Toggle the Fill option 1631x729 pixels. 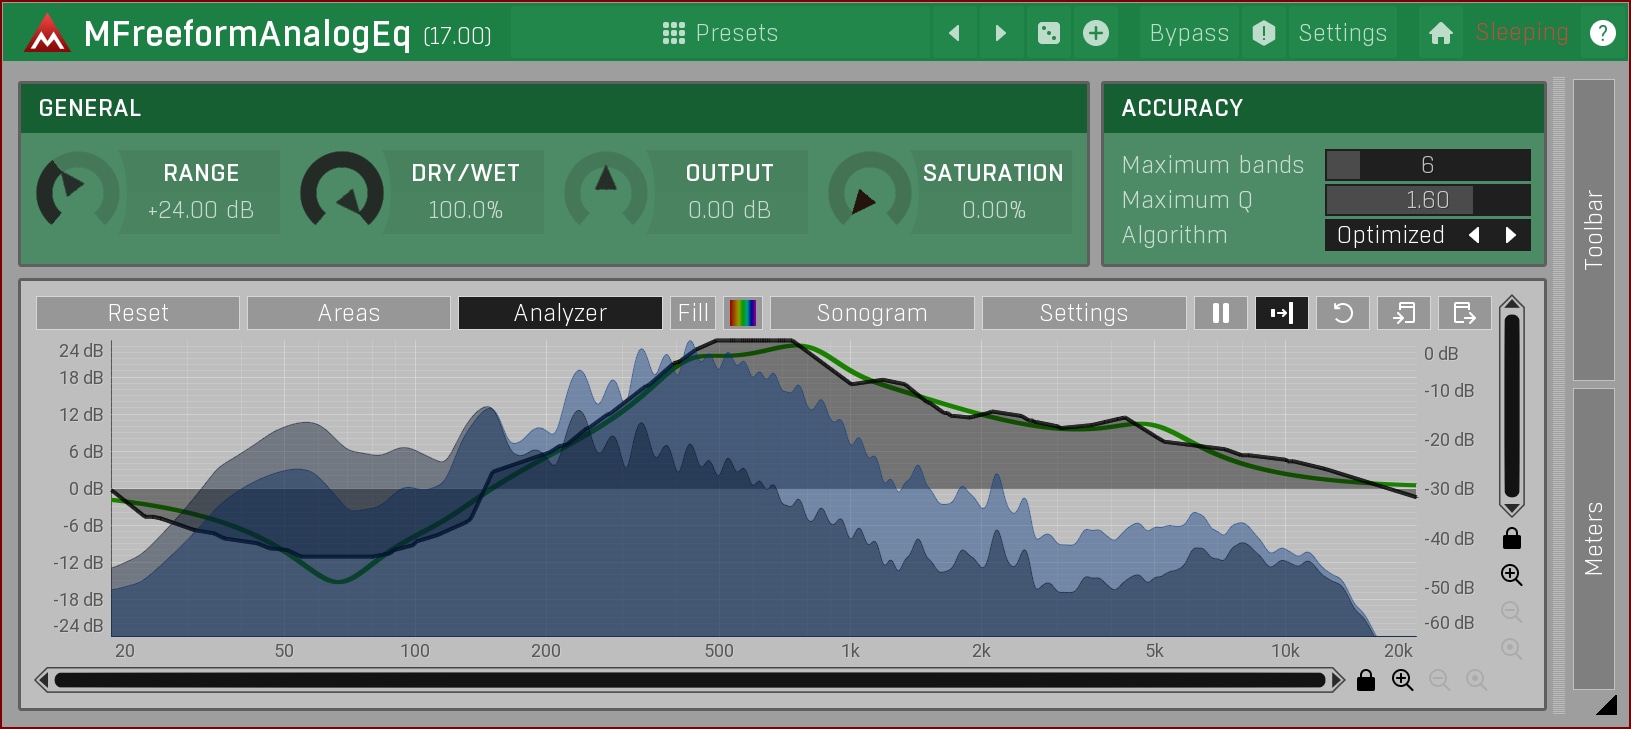(x=693, y=313)
